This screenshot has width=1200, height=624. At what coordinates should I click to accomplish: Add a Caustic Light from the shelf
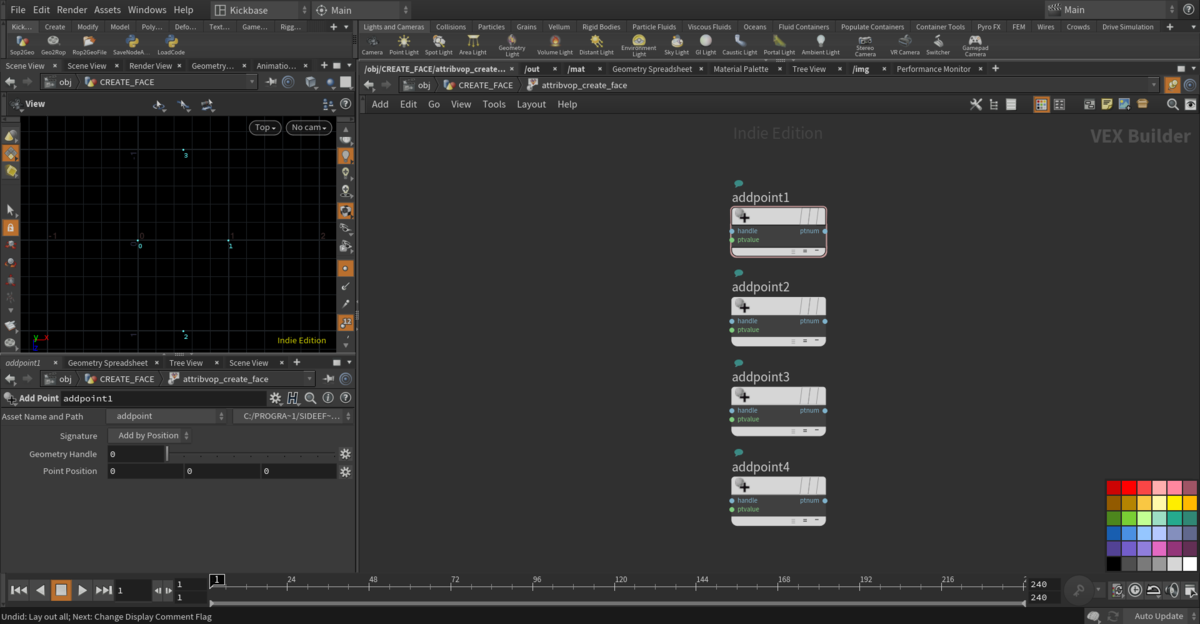(x=740, y=45)
